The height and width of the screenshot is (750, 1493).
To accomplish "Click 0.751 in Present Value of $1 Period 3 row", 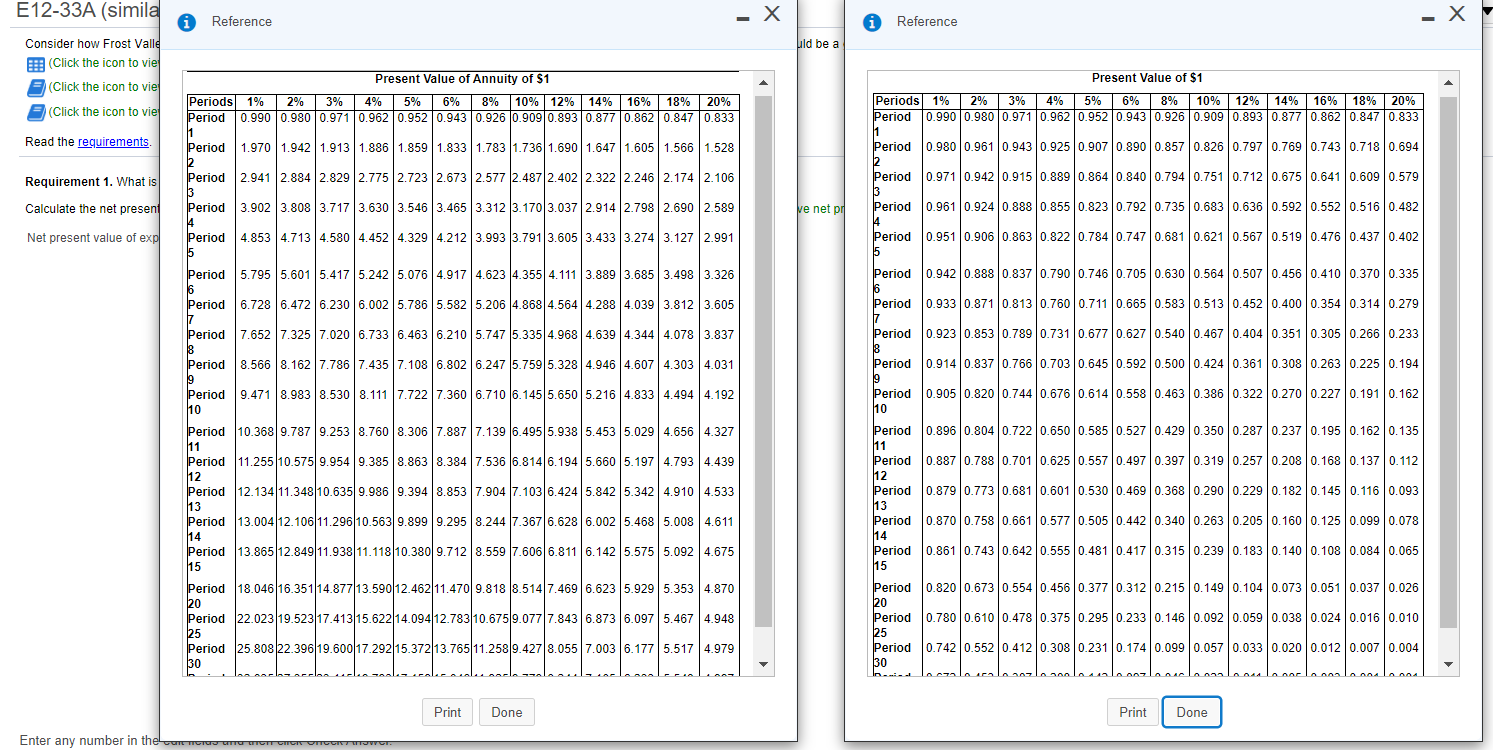I will click(1210, 177).
